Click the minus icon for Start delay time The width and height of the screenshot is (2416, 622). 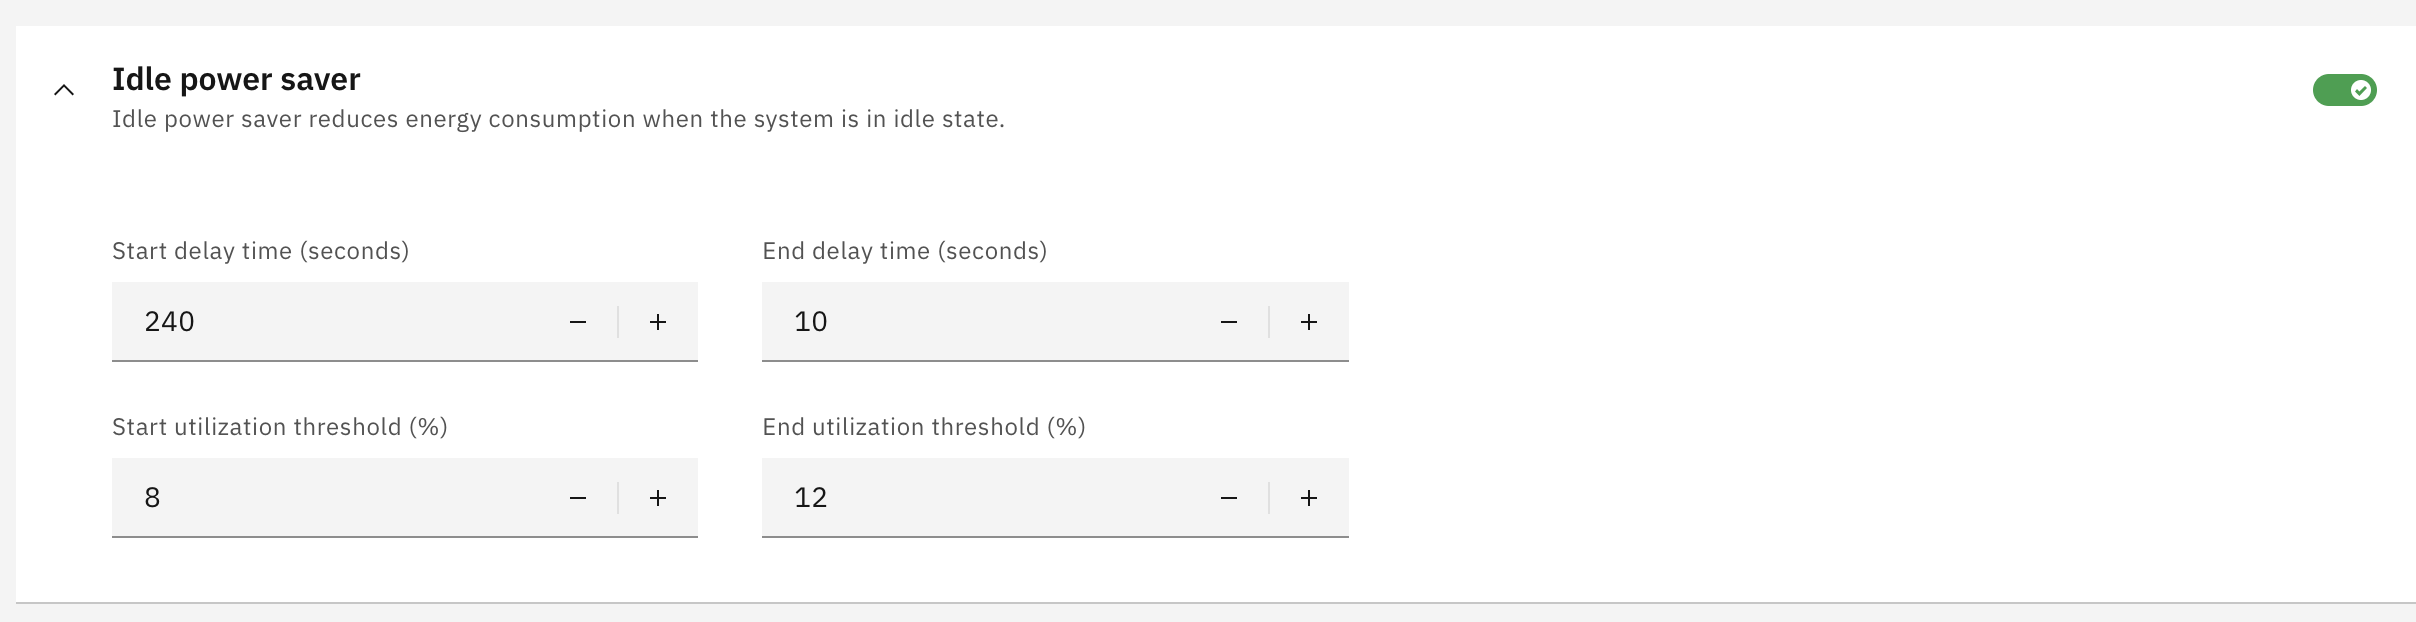point(578,321)
